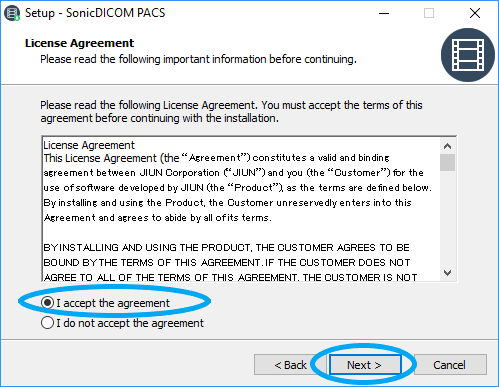Image resolution: width=499 pixels, height=387 pixels.
Task: Click the film strip logo icon
Action: [x=468, y=55]
